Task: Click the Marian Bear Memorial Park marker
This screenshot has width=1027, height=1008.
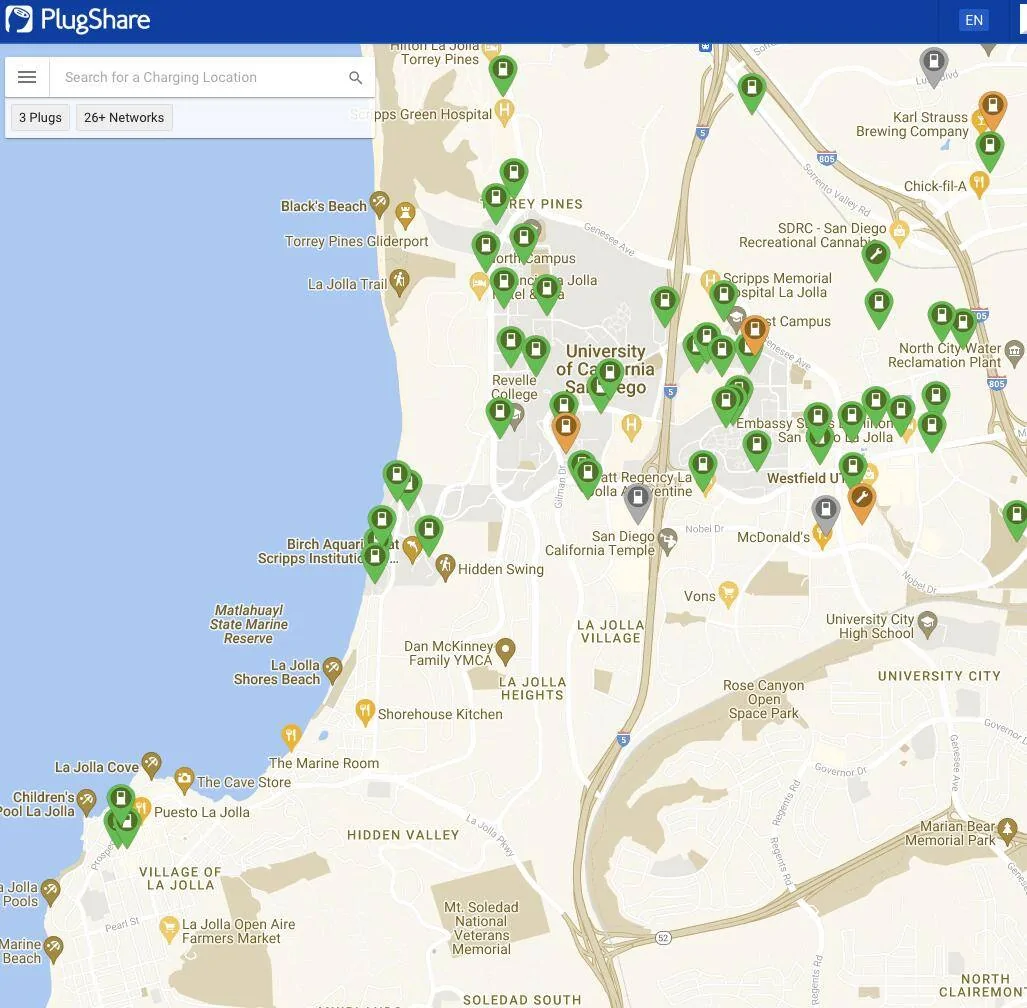Action: tap(1007, 831)
